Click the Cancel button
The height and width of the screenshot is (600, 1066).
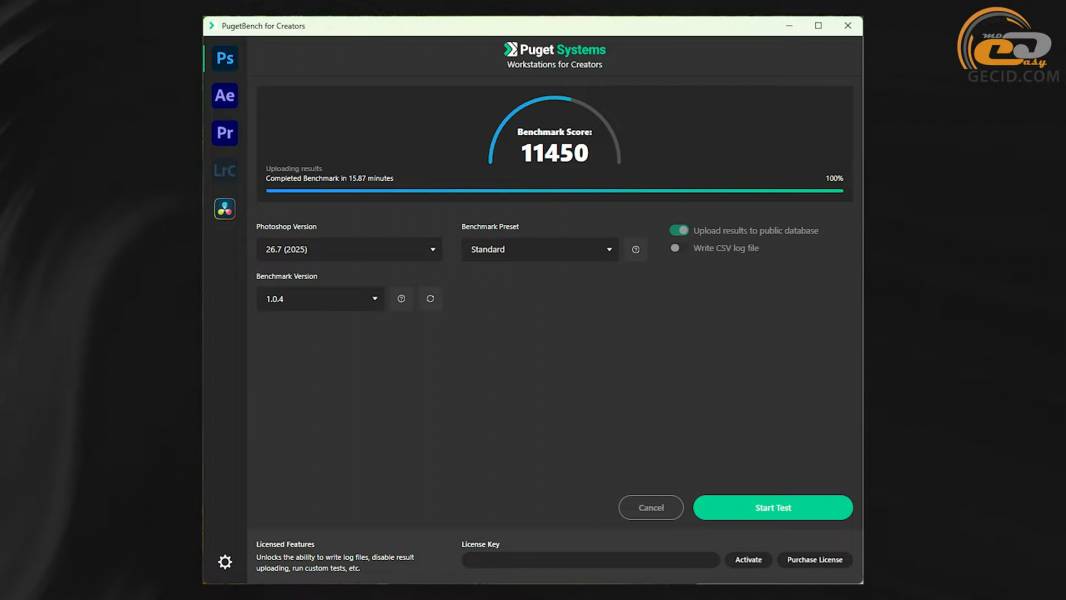click(651, 508)
